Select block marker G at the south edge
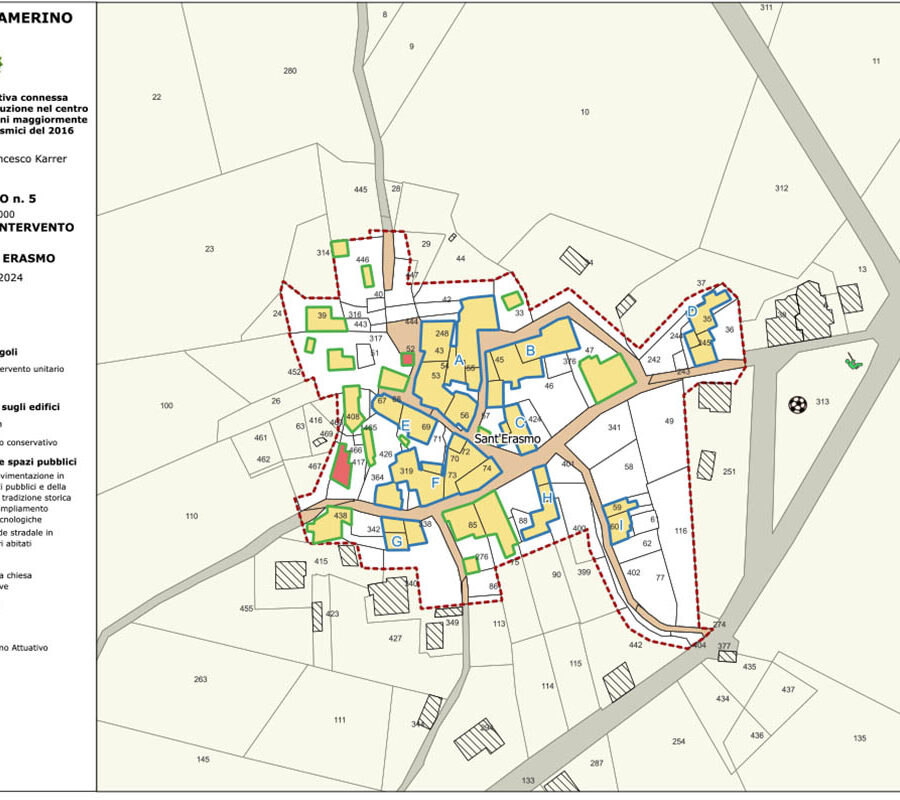 (x=396, y=542)
